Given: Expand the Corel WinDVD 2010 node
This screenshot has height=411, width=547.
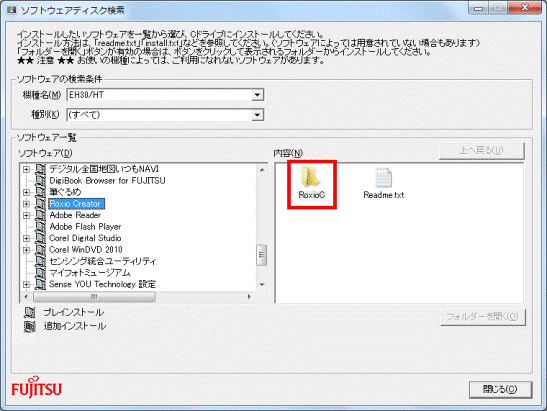Looking at the screenshot, I should pyautogui.click(x=26, y=250).
